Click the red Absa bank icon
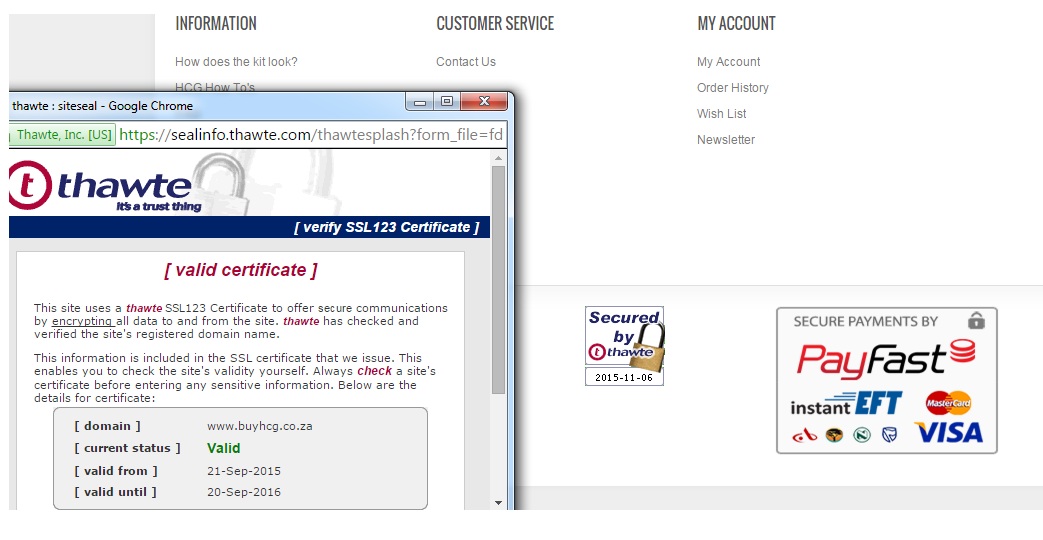Screen dimensions: 1043x540 click(805, 435)
